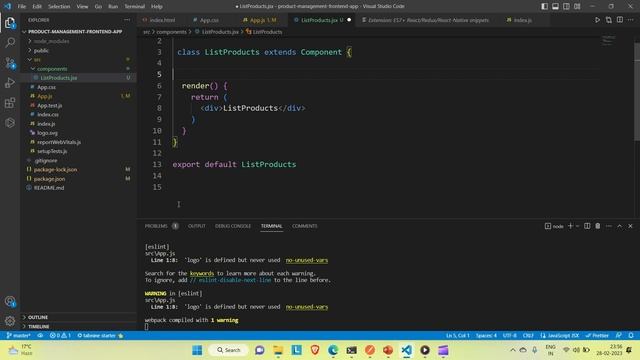Click Prettier status bar item
The image size is (640, 360).
coord(597,336)
